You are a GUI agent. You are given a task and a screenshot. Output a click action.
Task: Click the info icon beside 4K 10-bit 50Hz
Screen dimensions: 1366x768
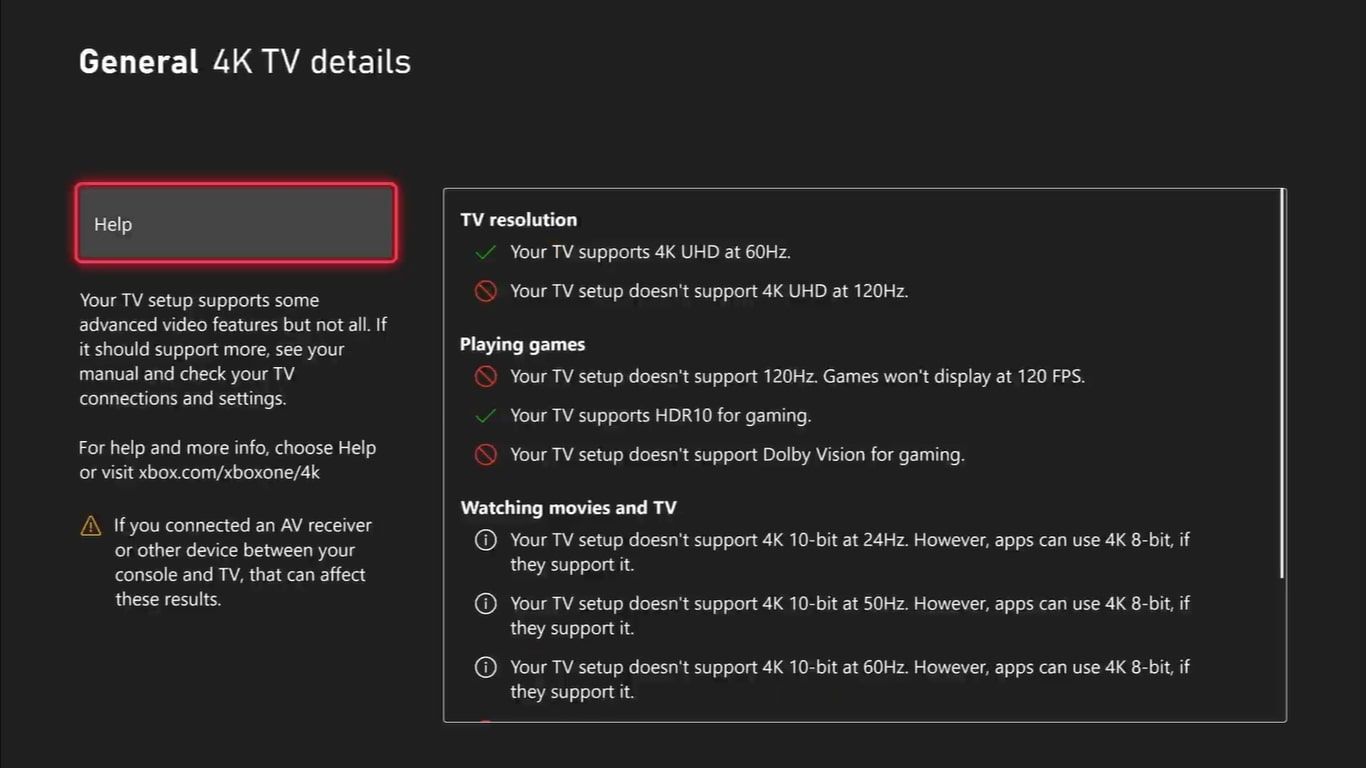tap(486, 603)
